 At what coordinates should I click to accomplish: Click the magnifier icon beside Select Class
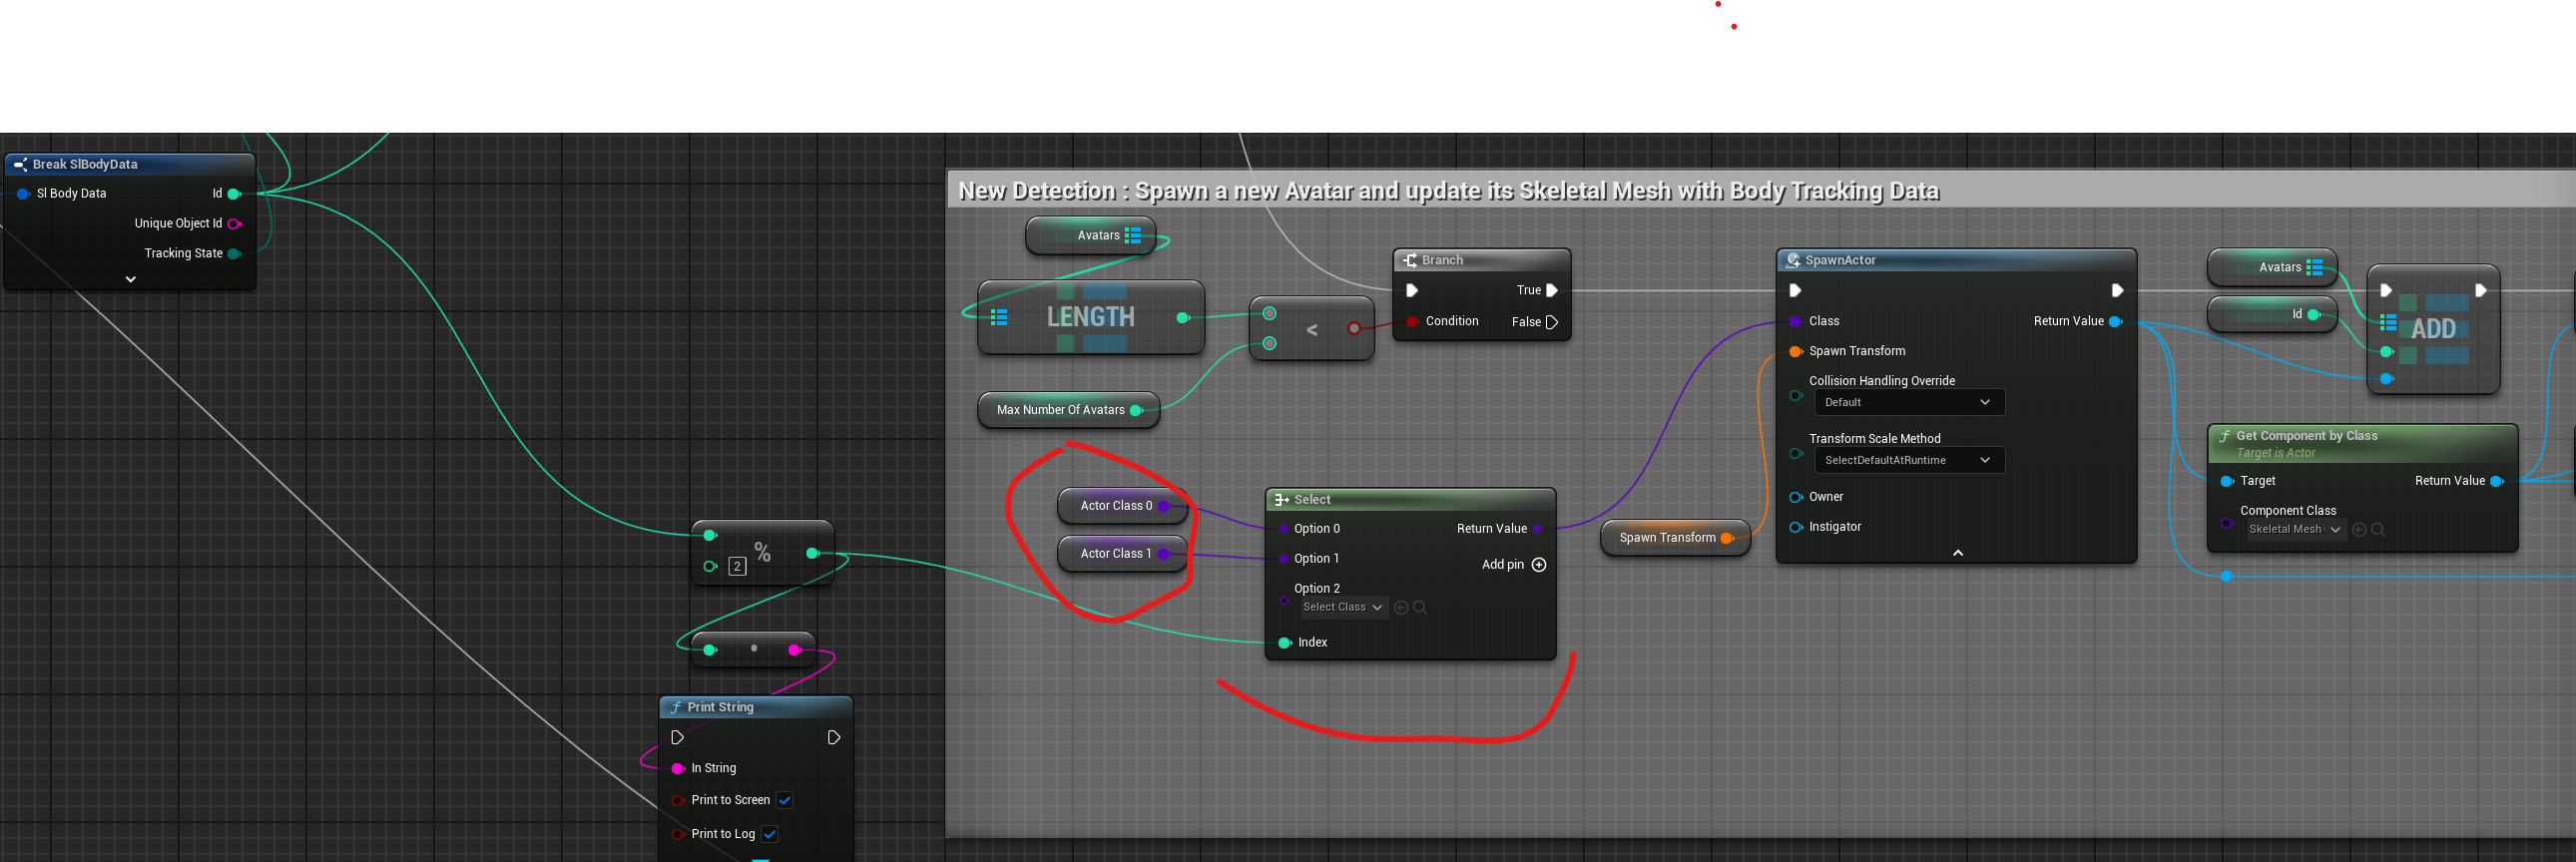(x=1420, y=608)
